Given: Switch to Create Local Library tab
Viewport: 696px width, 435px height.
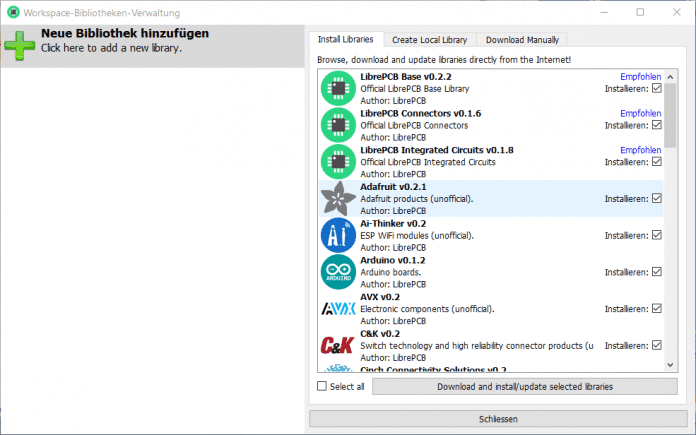Looking at the screenshot, I should (429, 39).
